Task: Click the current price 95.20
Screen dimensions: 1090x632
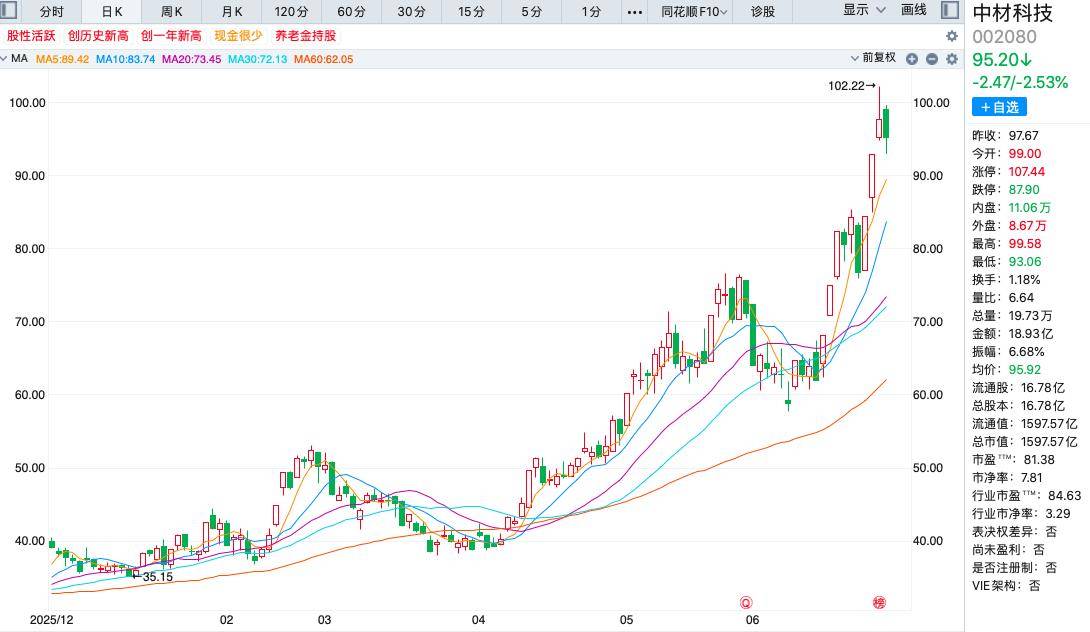Action: (1002, 60)
